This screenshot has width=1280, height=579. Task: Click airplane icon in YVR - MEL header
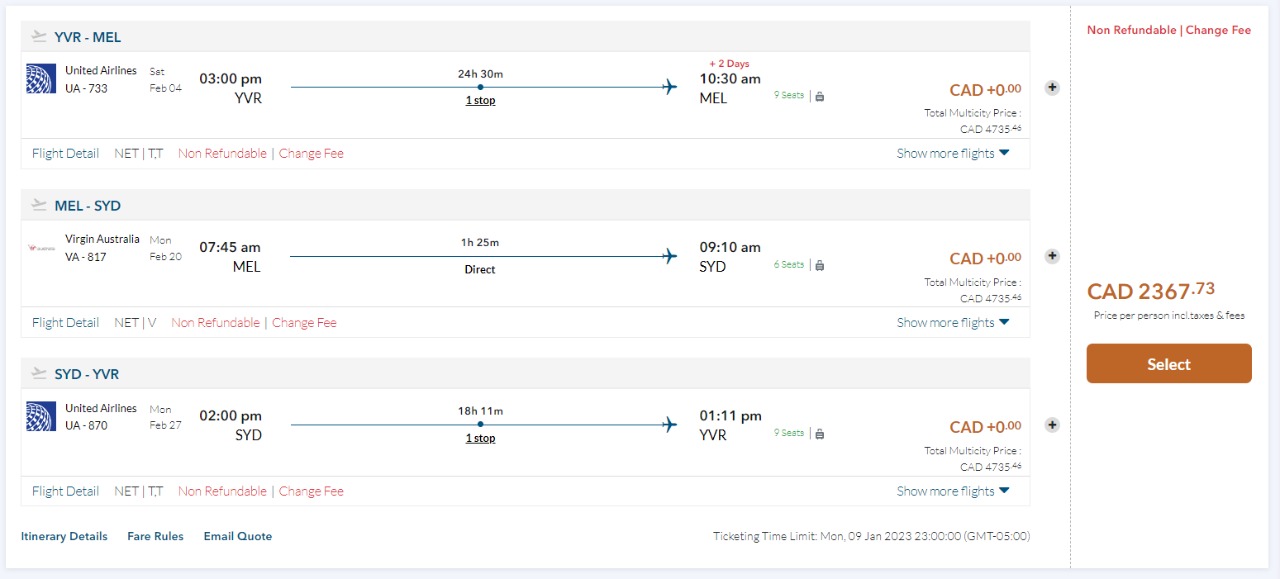(x=39, y=37)
